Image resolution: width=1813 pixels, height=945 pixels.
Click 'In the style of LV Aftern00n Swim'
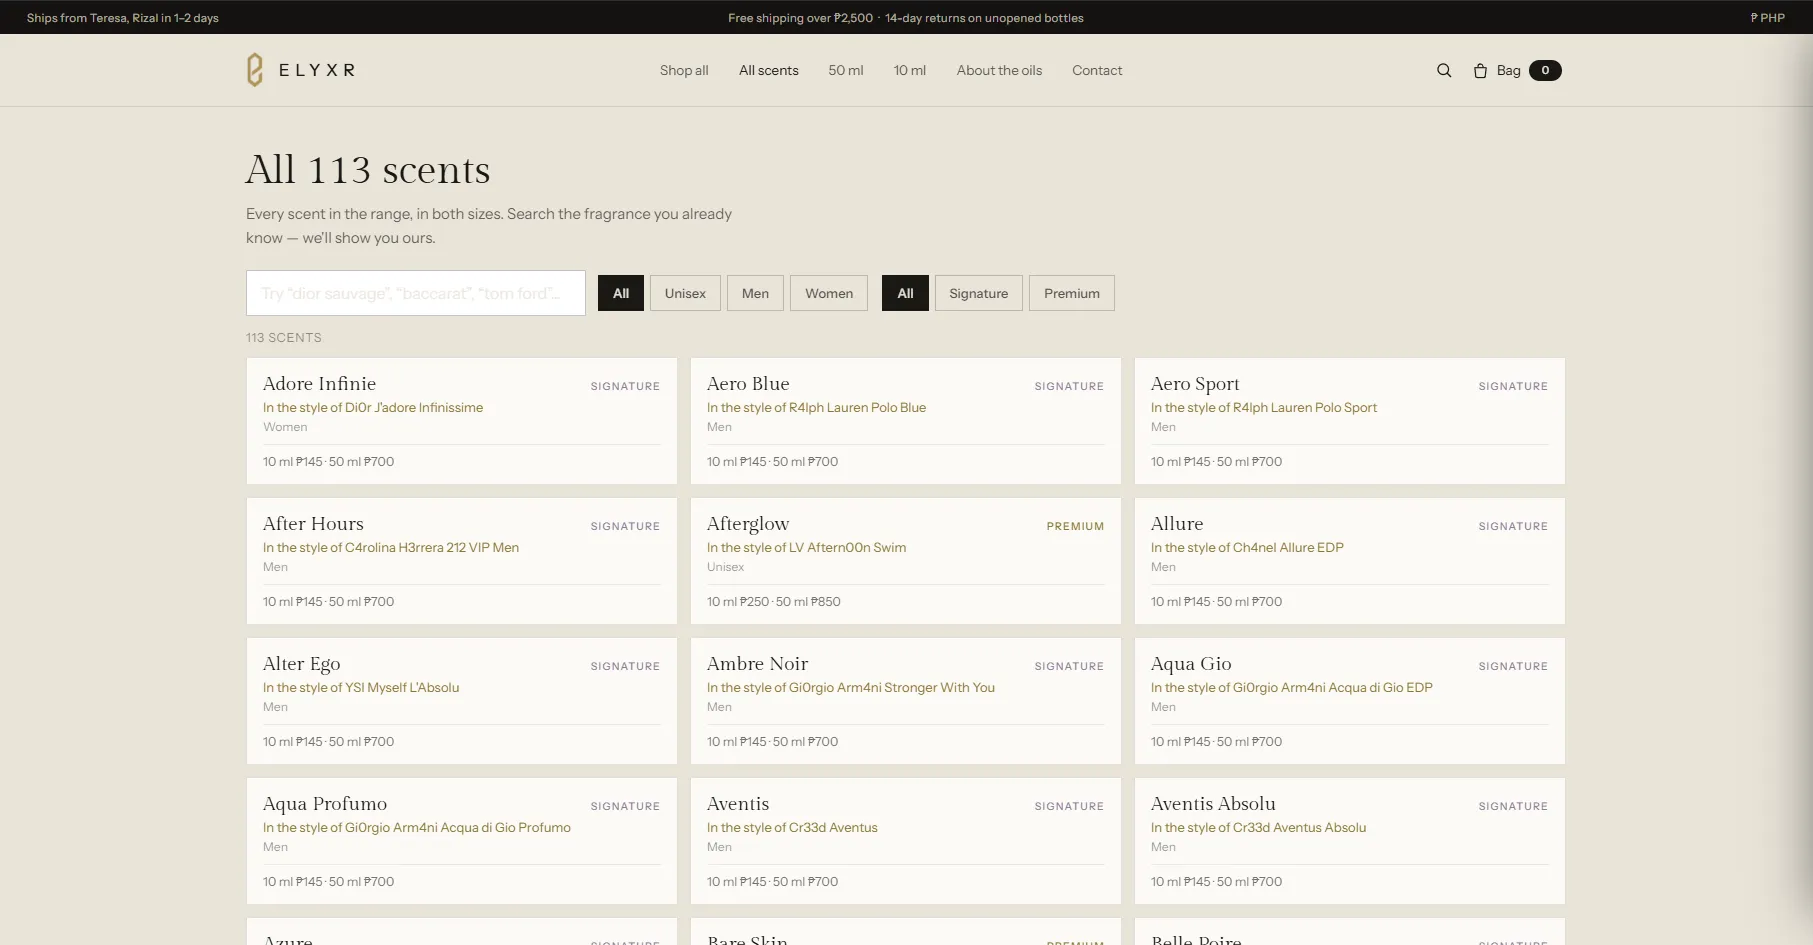click(x=806, y=547)
